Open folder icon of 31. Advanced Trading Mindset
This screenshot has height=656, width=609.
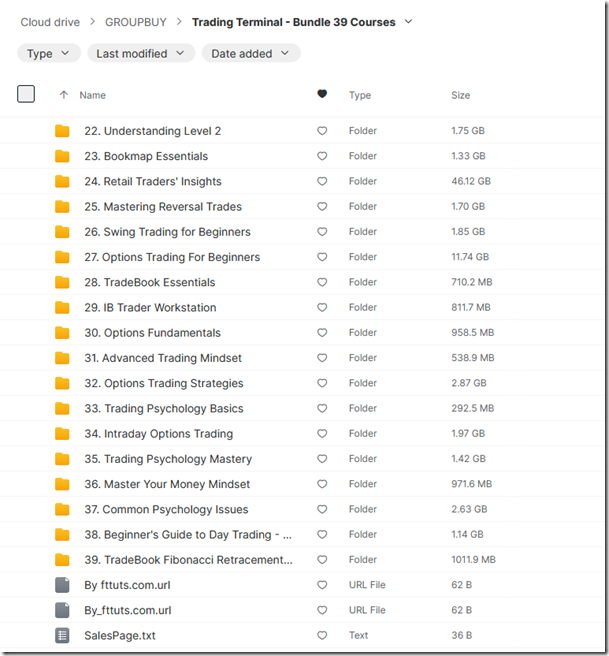pos(62,358)
